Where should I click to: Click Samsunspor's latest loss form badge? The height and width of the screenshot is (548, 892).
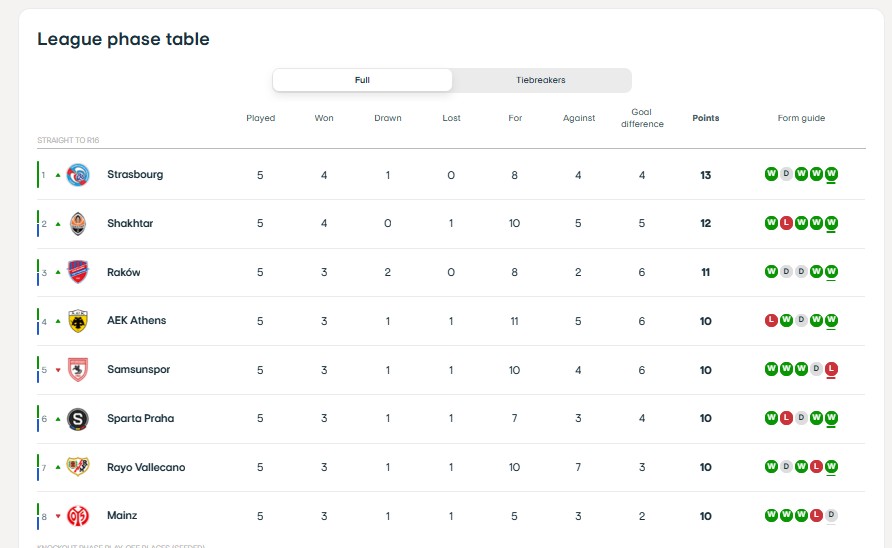831,369
